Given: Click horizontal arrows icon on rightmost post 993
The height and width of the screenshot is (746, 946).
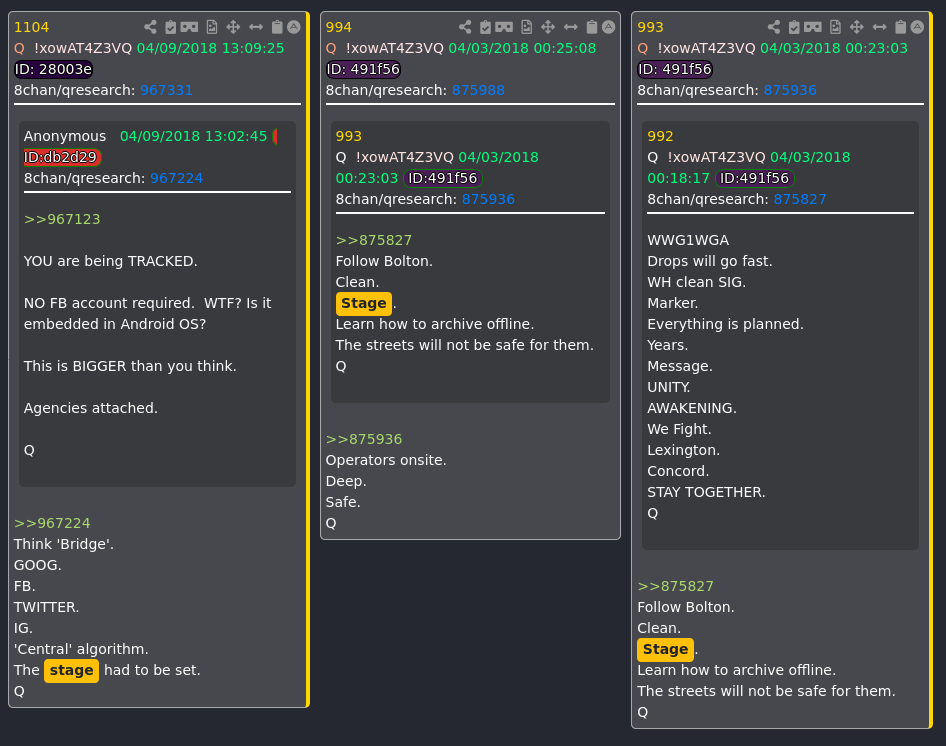Looking at the screenshot, I should tap(880, 27).
